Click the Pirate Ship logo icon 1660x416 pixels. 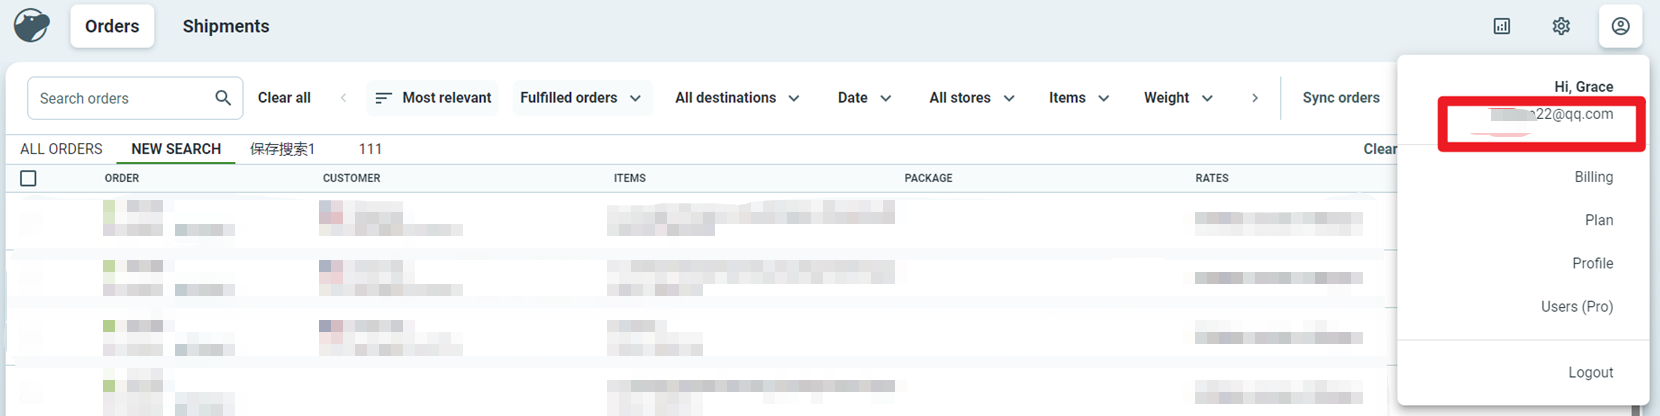click(x=31, y=26)
